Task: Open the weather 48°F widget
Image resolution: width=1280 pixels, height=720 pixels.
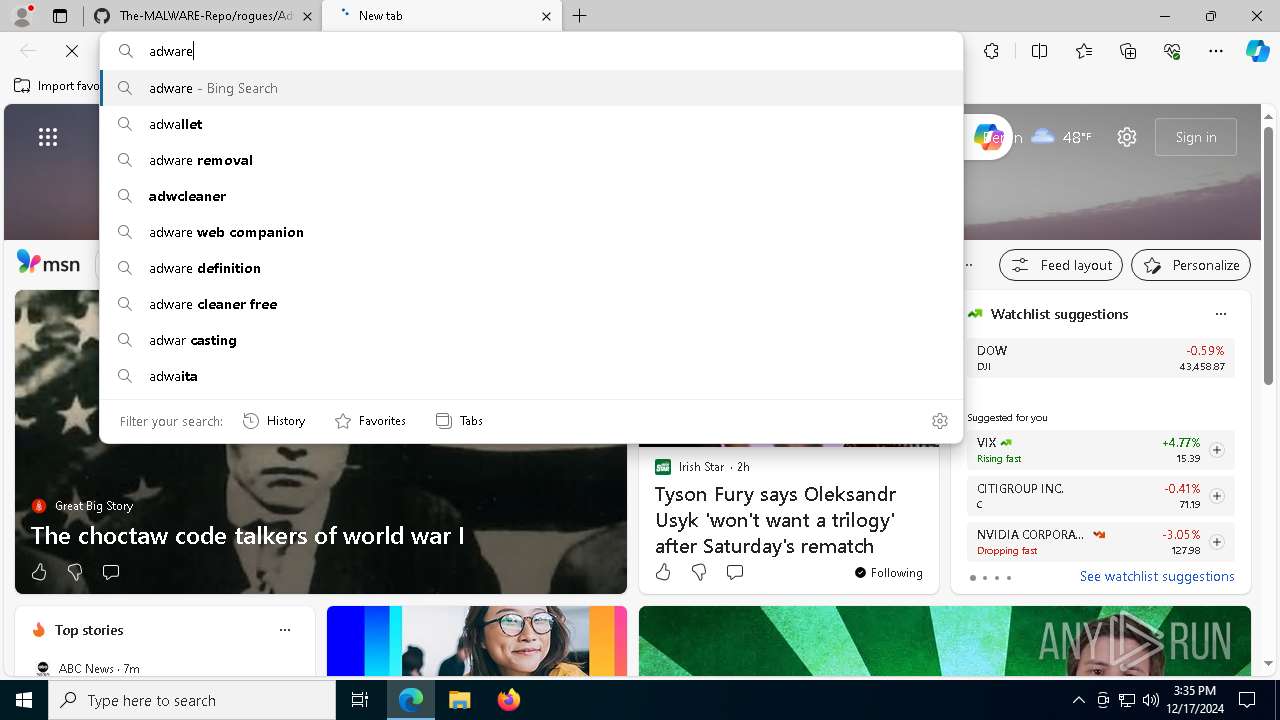Action: click(1061, 137)
